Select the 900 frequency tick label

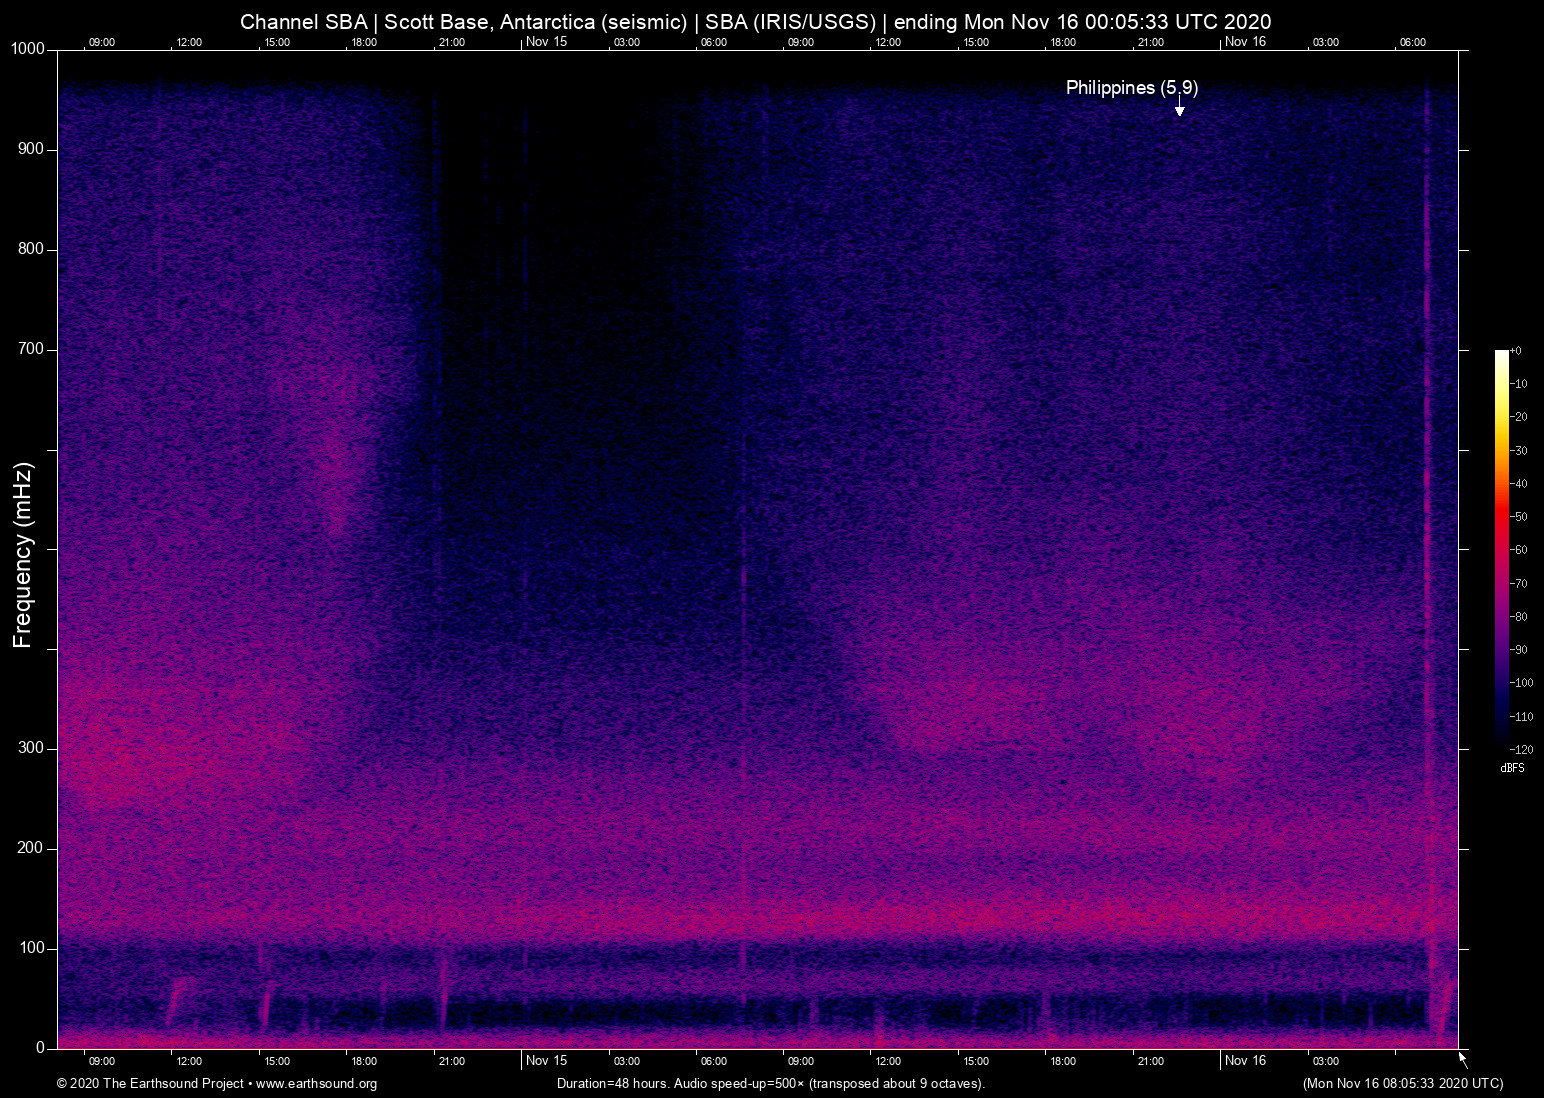(31, 149)
